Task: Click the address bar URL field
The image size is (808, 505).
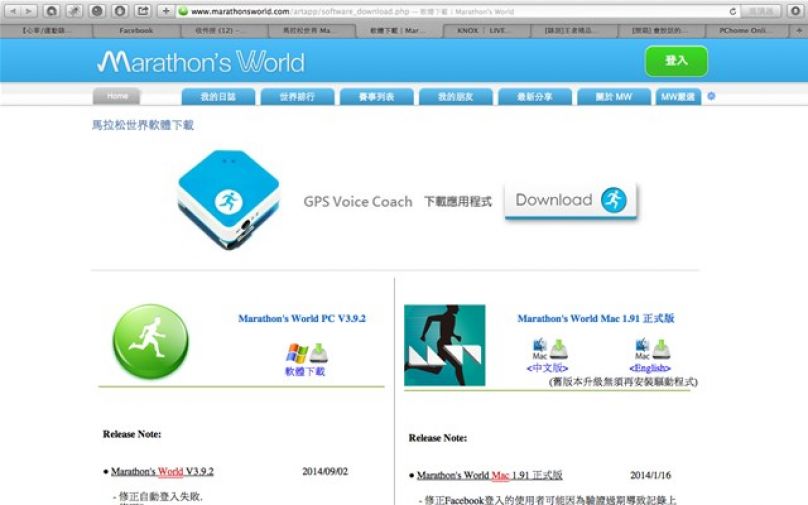Action: (x=459, y=11)
